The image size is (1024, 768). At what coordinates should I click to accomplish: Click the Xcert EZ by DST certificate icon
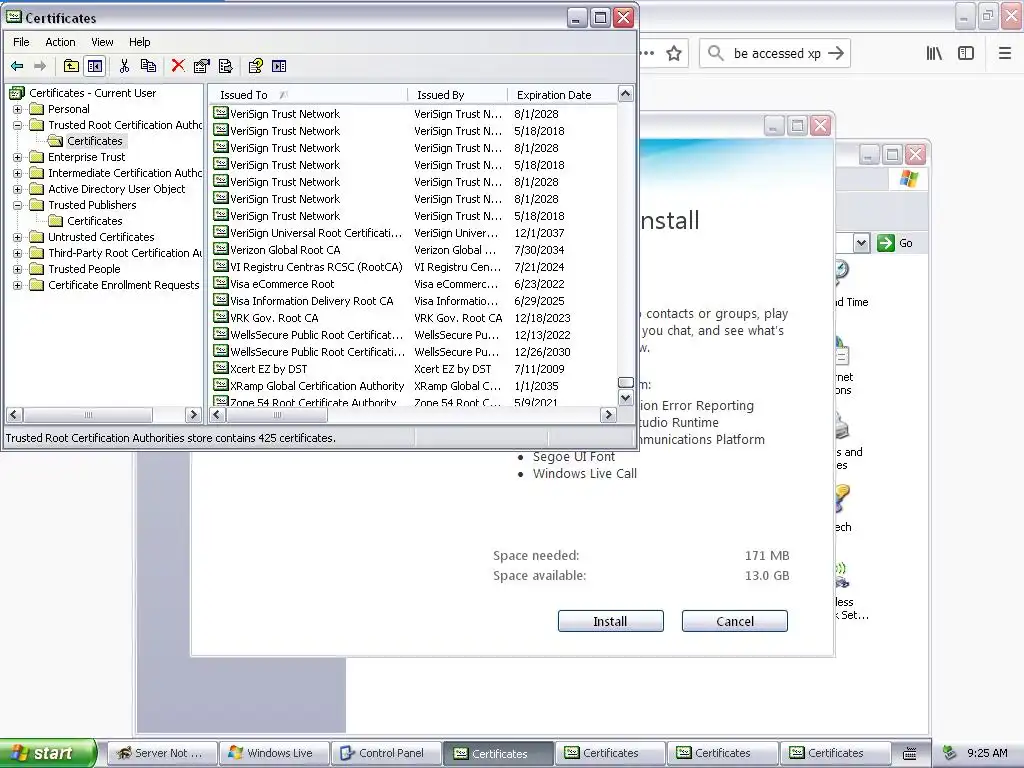(x=221, y=368)
